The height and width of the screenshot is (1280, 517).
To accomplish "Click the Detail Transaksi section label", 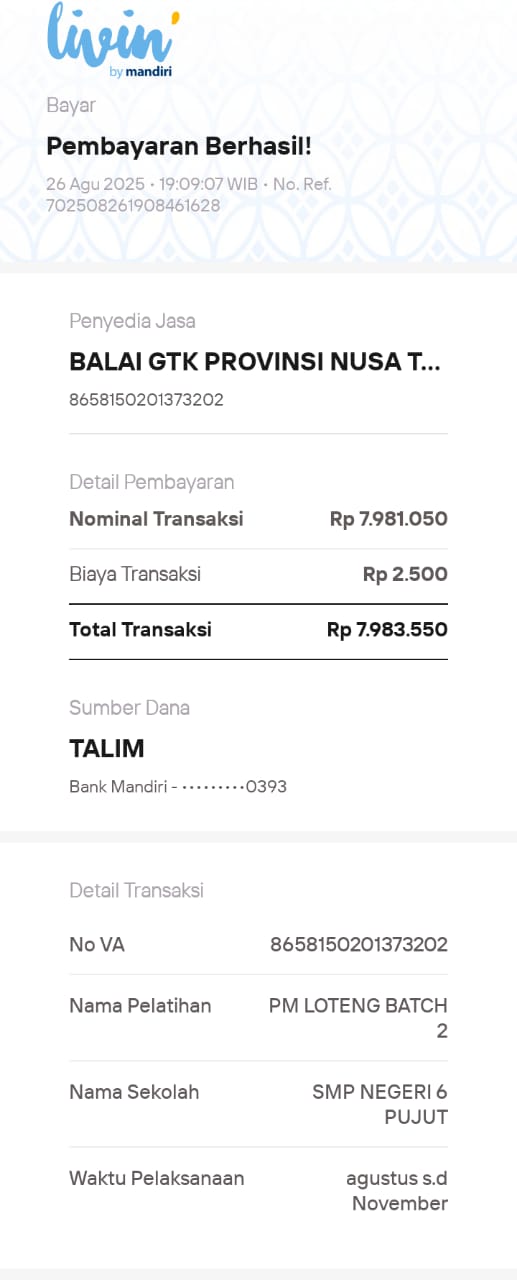I will [x=136, y=890].
